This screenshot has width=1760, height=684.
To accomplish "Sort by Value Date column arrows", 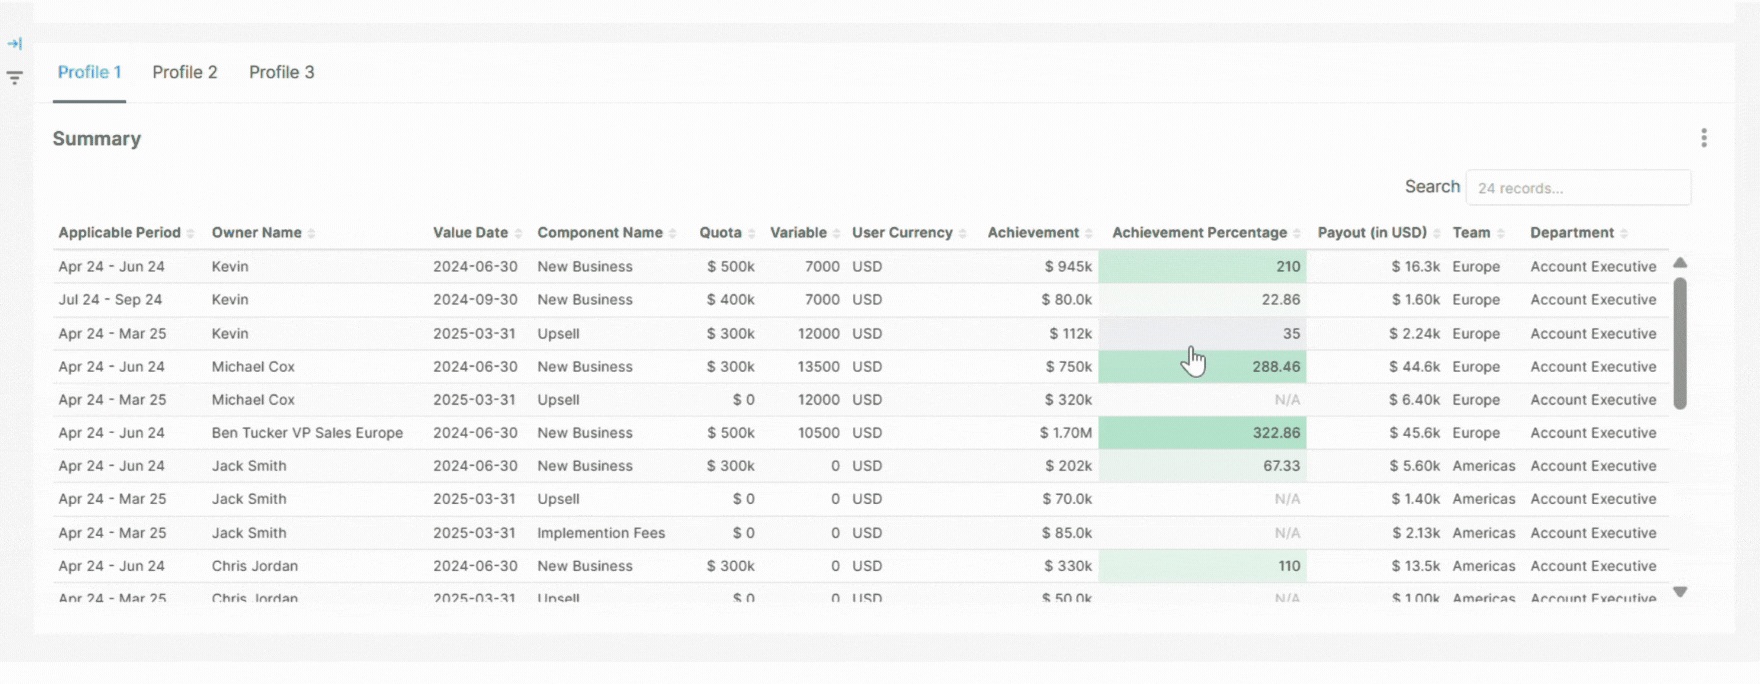I will (518, 233).
